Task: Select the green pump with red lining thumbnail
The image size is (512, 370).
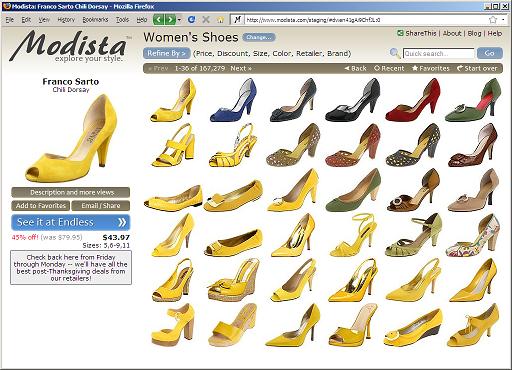Action: (x=473, y=100)
